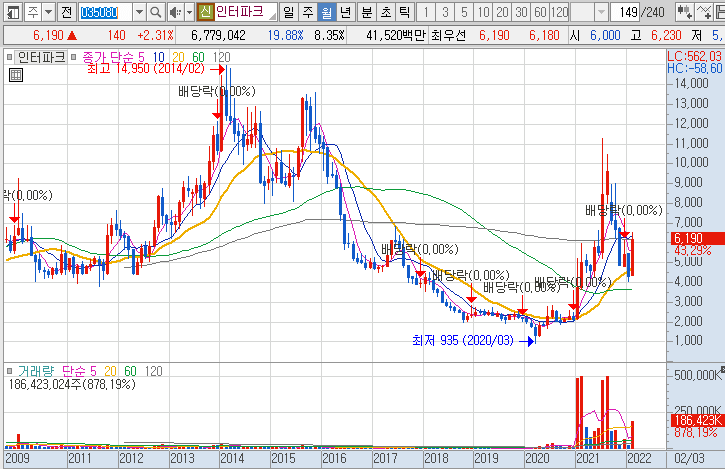725x469 pixels.
Task: Click the 거래량 volume legend label
Action: (36, 371)
